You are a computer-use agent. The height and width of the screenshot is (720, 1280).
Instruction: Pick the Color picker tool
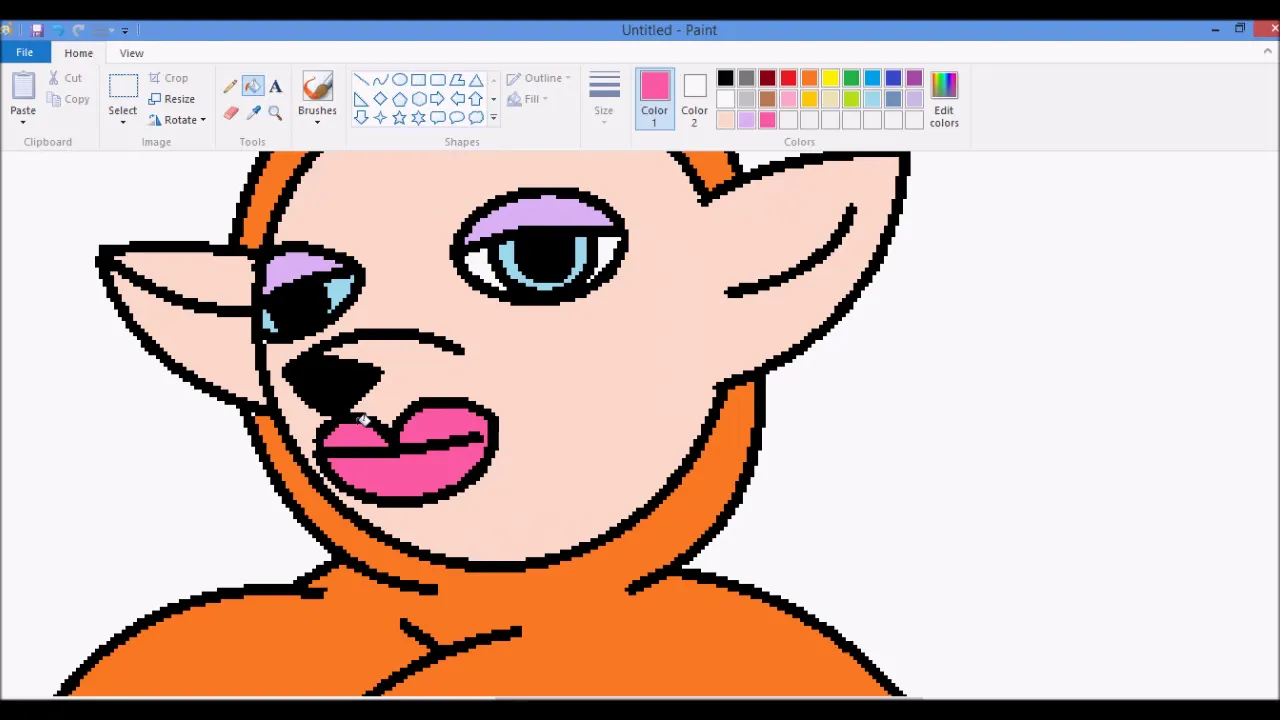(253, 112)
